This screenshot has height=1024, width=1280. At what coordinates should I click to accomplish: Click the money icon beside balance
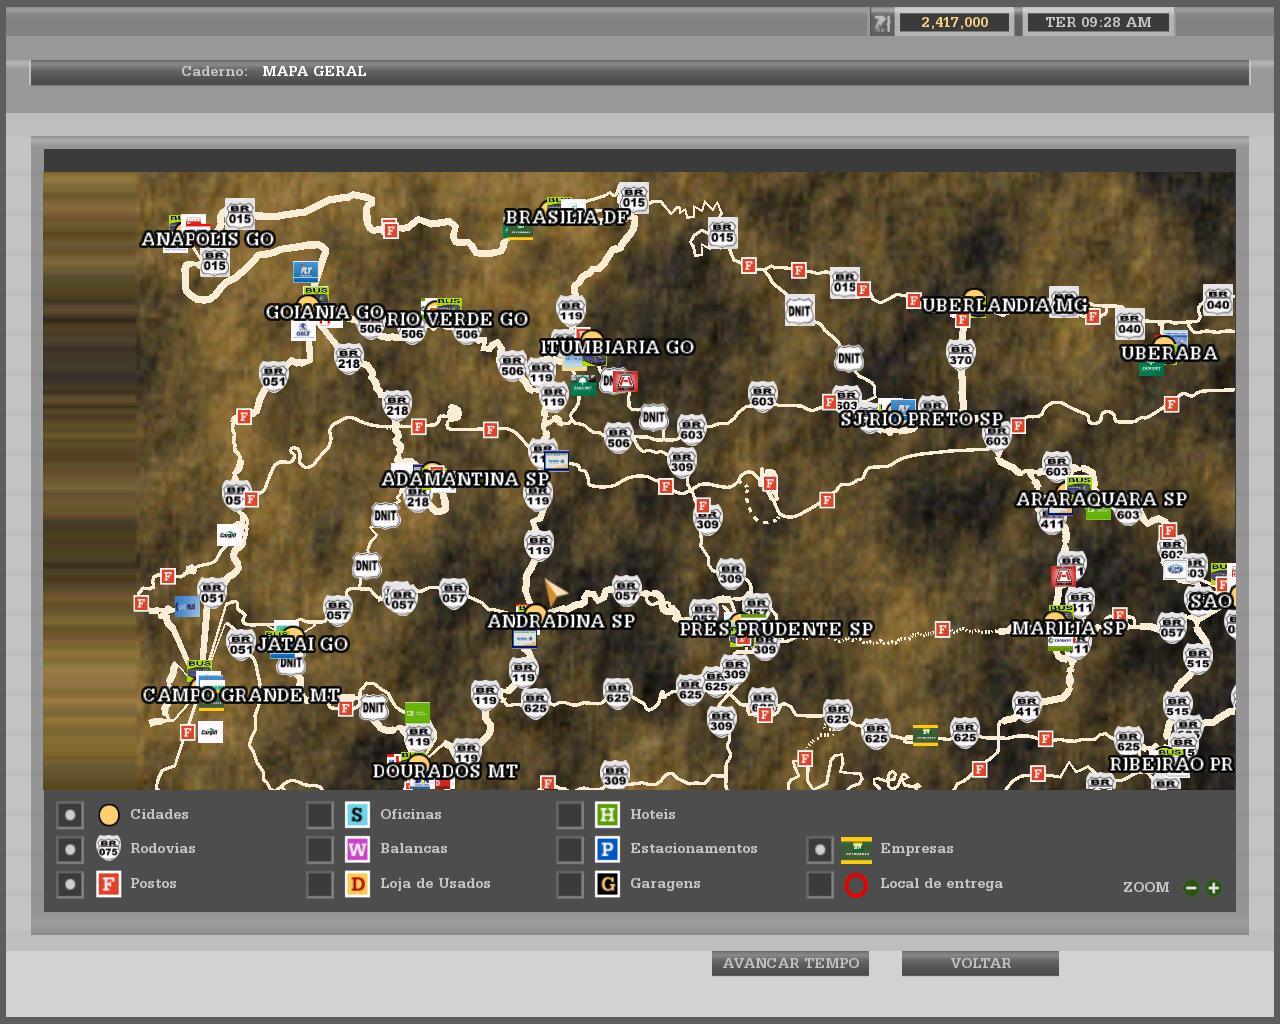[881, 22]
